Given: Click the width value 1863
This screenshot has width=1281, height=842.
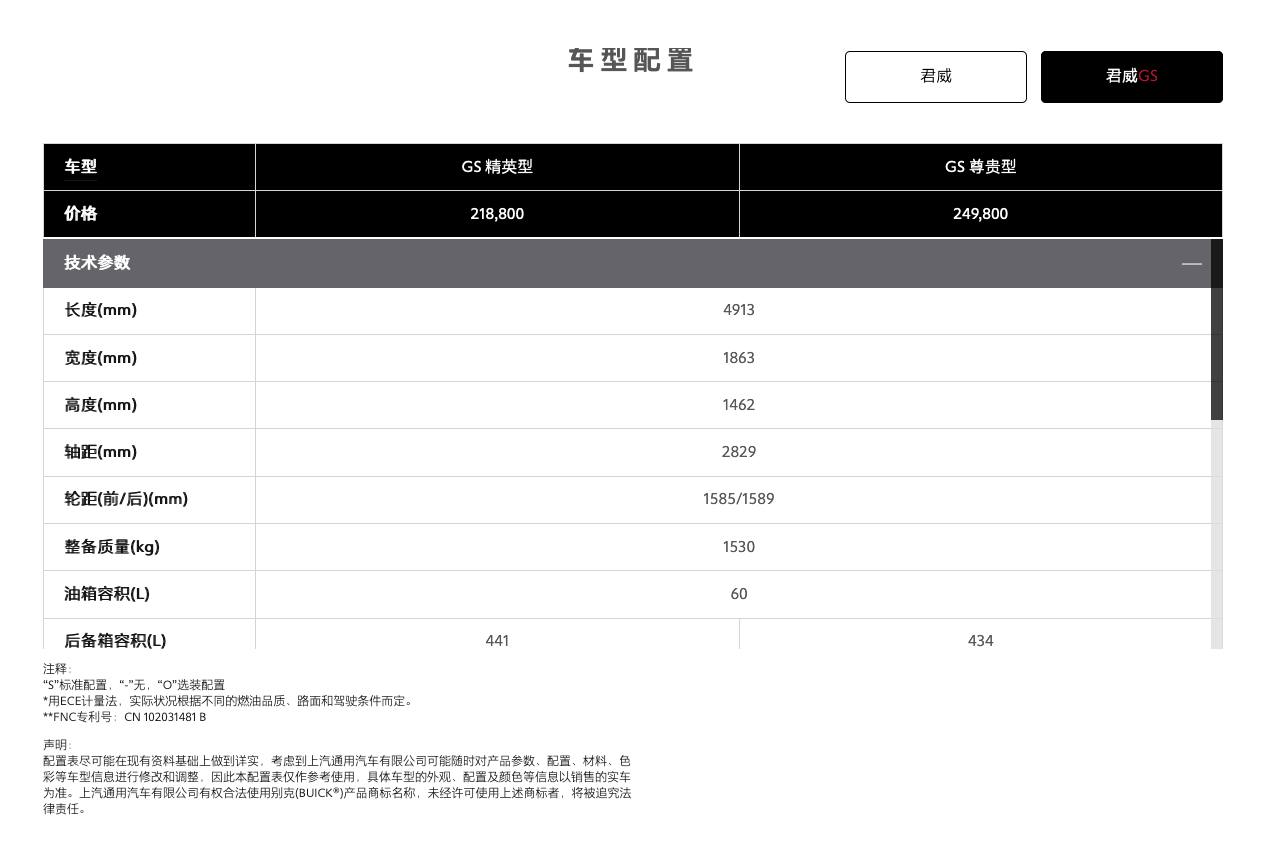Looking at the screenshot, I should click(x=739, y=358).
